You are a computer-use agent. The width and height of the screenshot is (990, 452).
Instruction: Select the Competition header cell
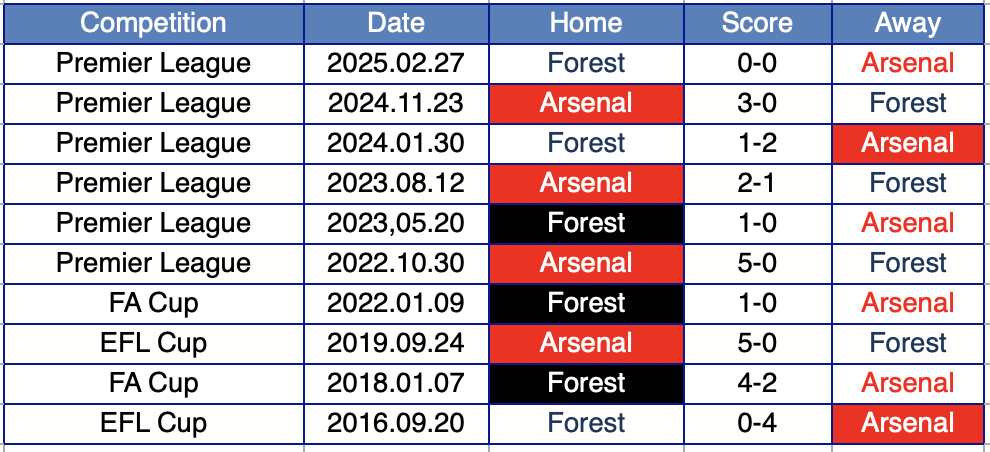pyautogui.click(x=153, y=23)
